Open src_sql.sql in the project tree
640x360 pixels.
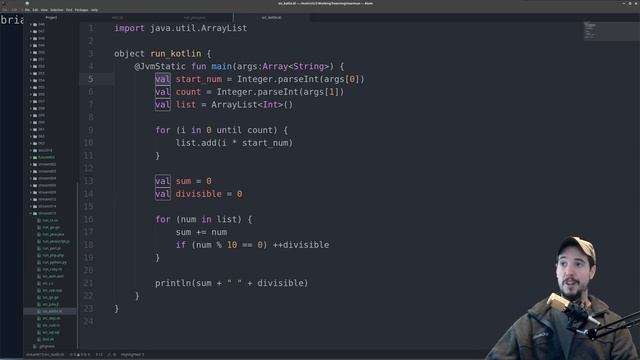(x=51, y=332)
